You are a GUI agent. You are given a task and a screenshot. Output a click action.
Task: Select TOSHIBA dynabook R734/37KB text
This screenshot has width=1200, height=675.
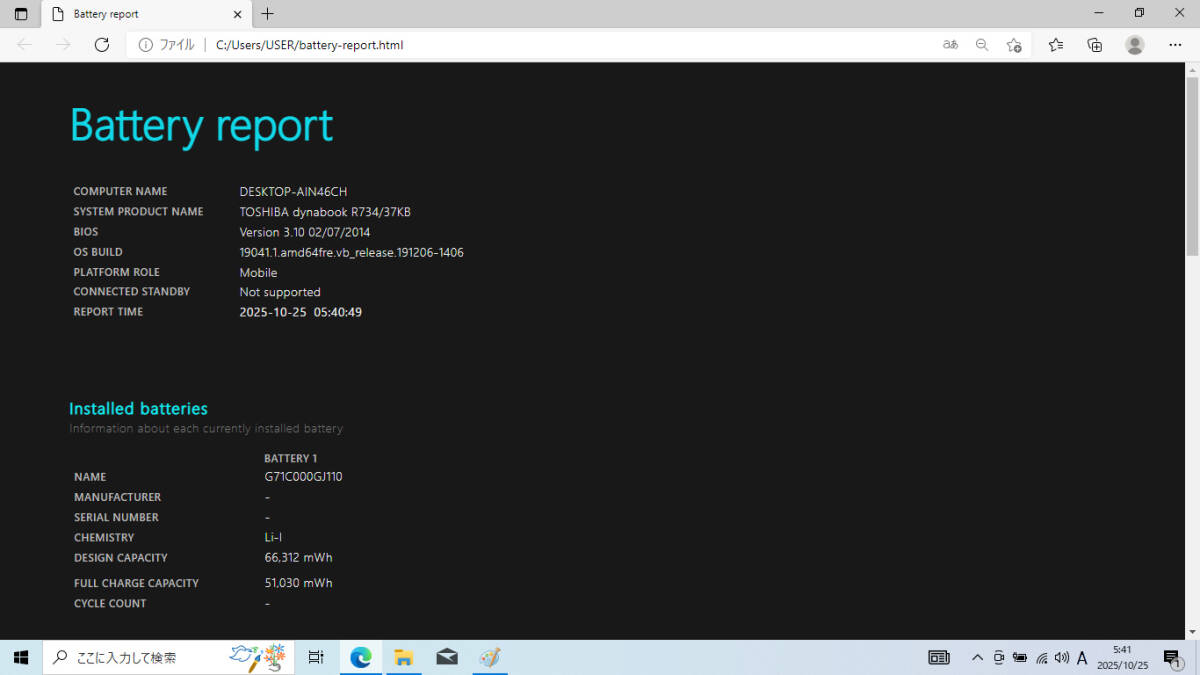pos(325,212)
